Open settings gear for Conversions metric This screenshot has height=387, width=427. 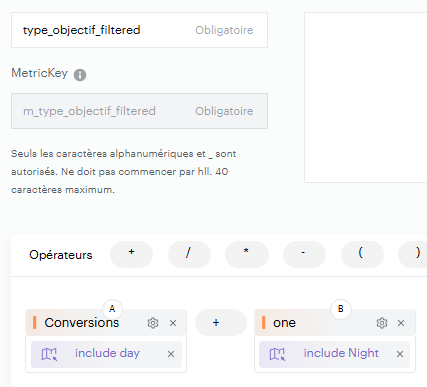click(153, 323)
